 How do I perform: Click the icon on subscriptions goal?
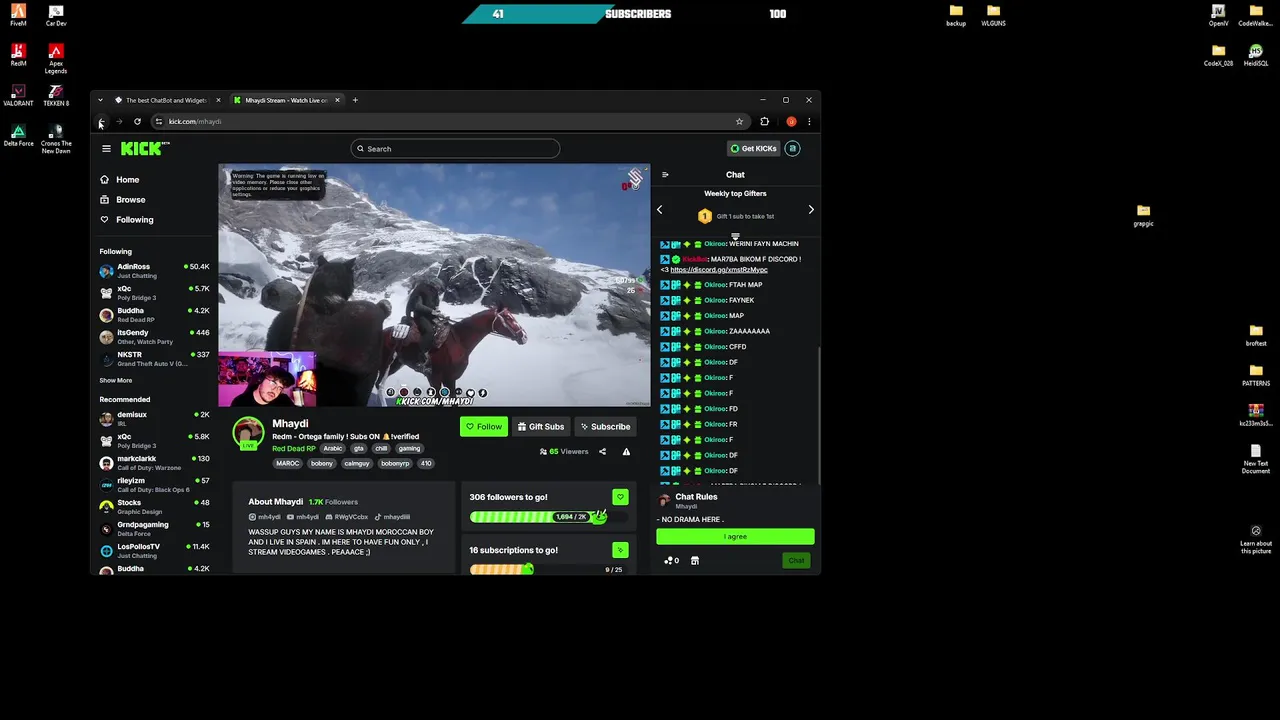[x=620, y=550]
